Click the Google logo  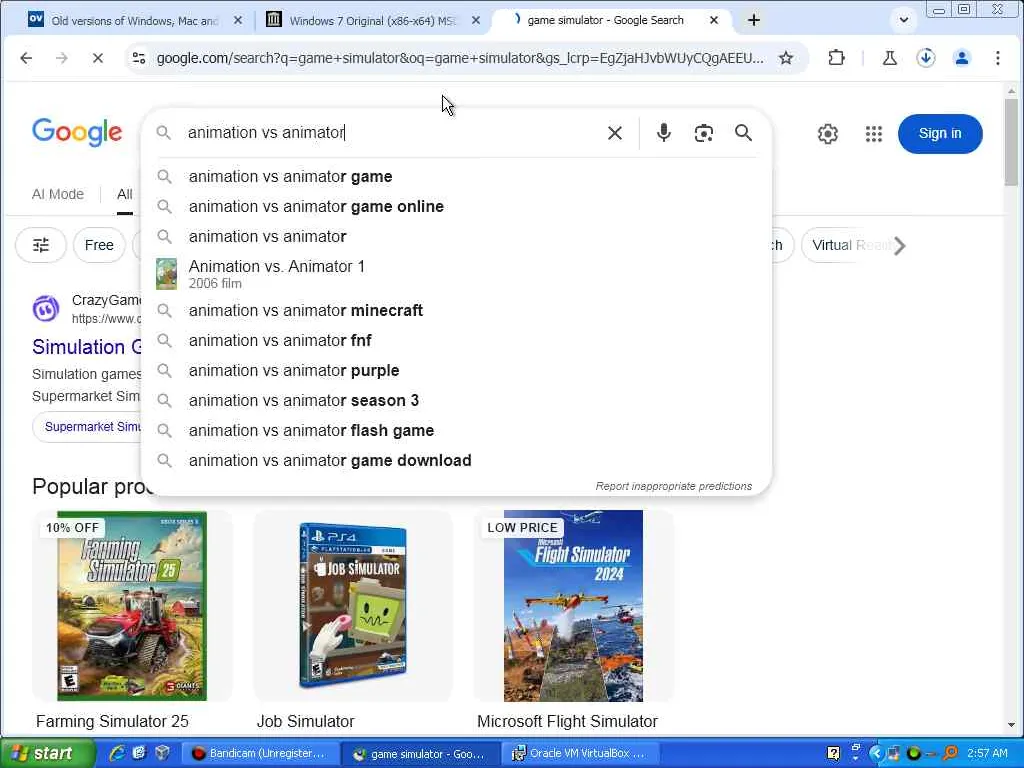pyautogui.click(x=77, y=132)
